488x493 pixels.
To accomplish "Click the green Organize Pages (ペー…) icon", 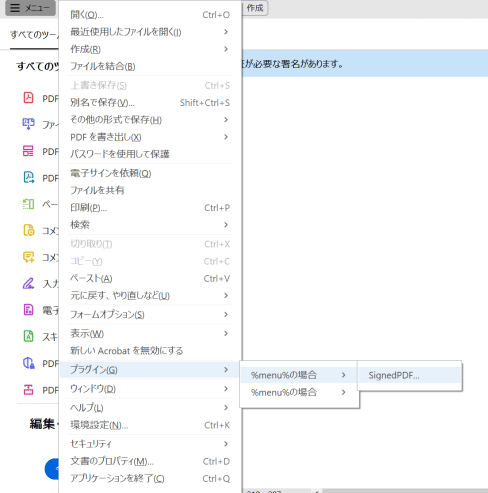I will click(x=28, y=204).
